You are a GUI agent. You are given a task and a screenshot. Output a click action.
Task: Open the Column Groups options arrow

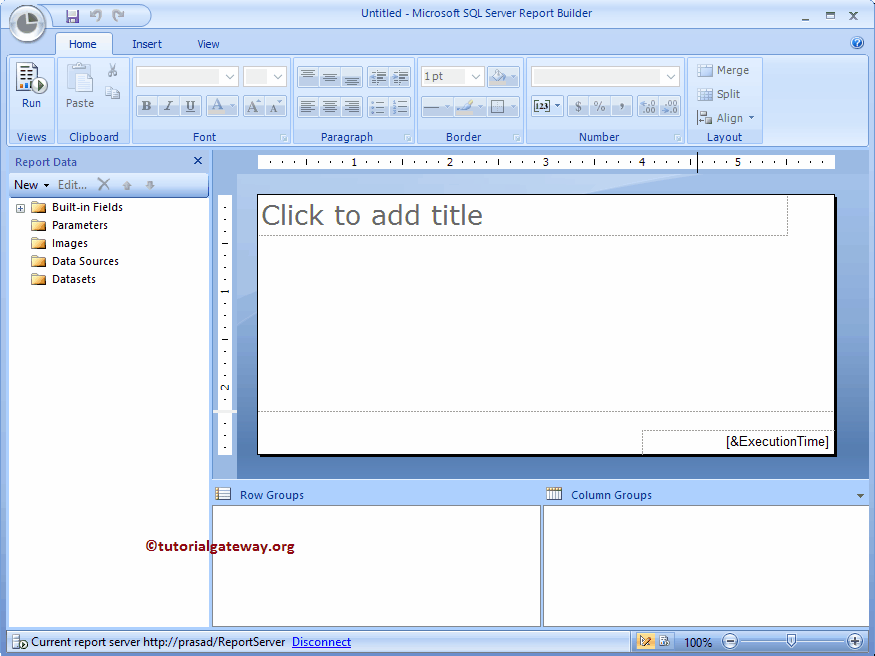(860, 495)
